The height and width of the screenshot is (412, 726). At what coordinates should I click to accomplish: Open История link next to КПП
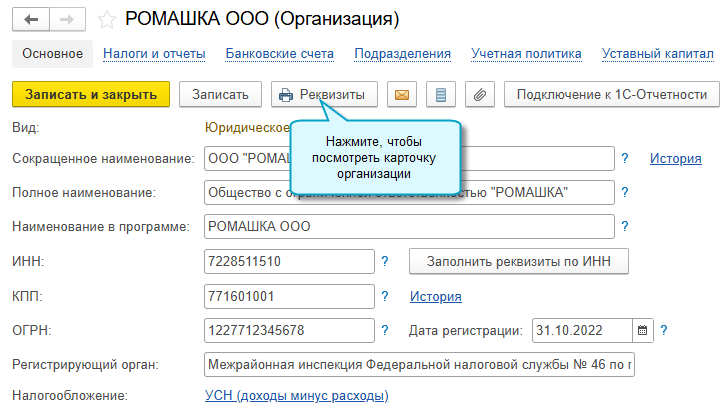click(435, 296)
